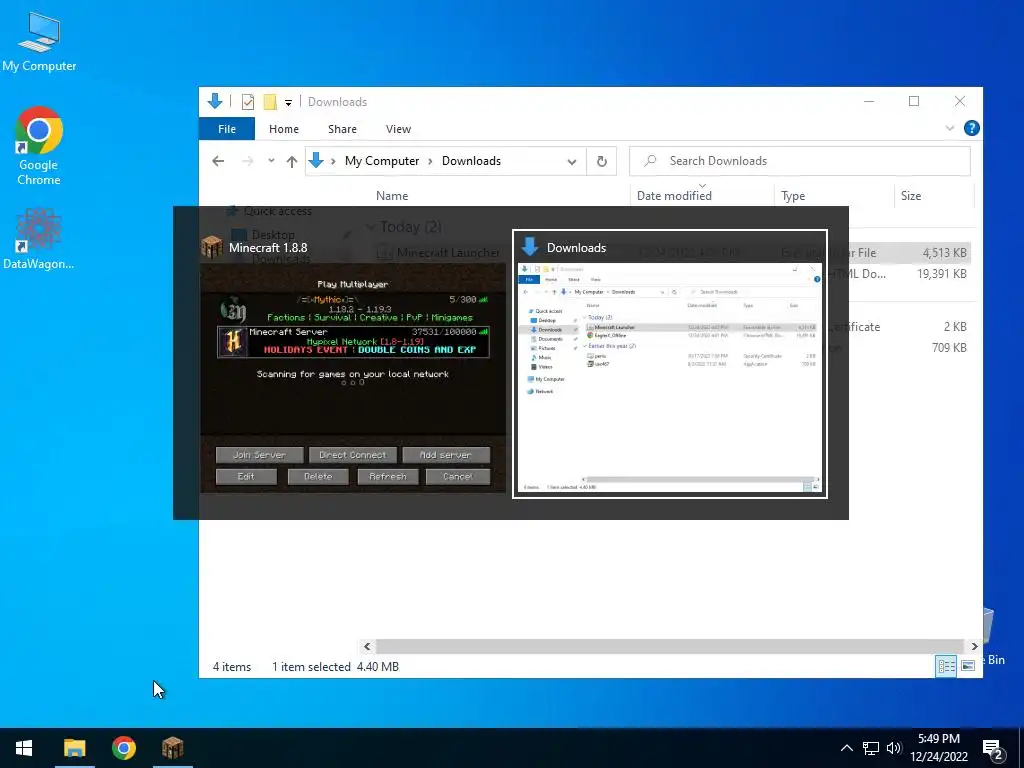The height and width of the screenshot is (768, 1024).
Task: Go up one folder level
Action: pyautogui.click(x=292, y=161)
